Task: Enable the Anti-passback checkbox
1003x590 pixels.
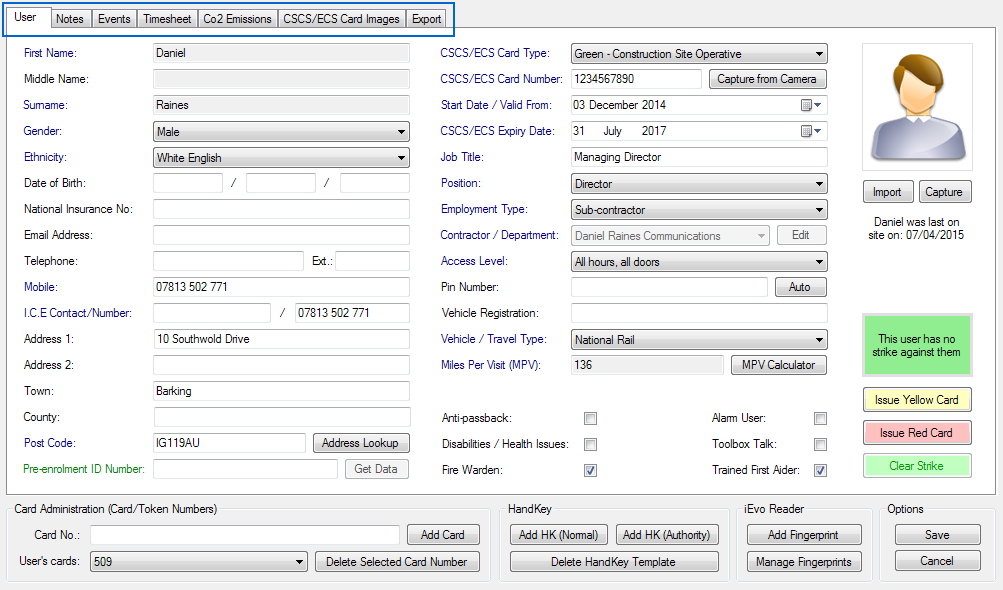Action: pos(590,418)
